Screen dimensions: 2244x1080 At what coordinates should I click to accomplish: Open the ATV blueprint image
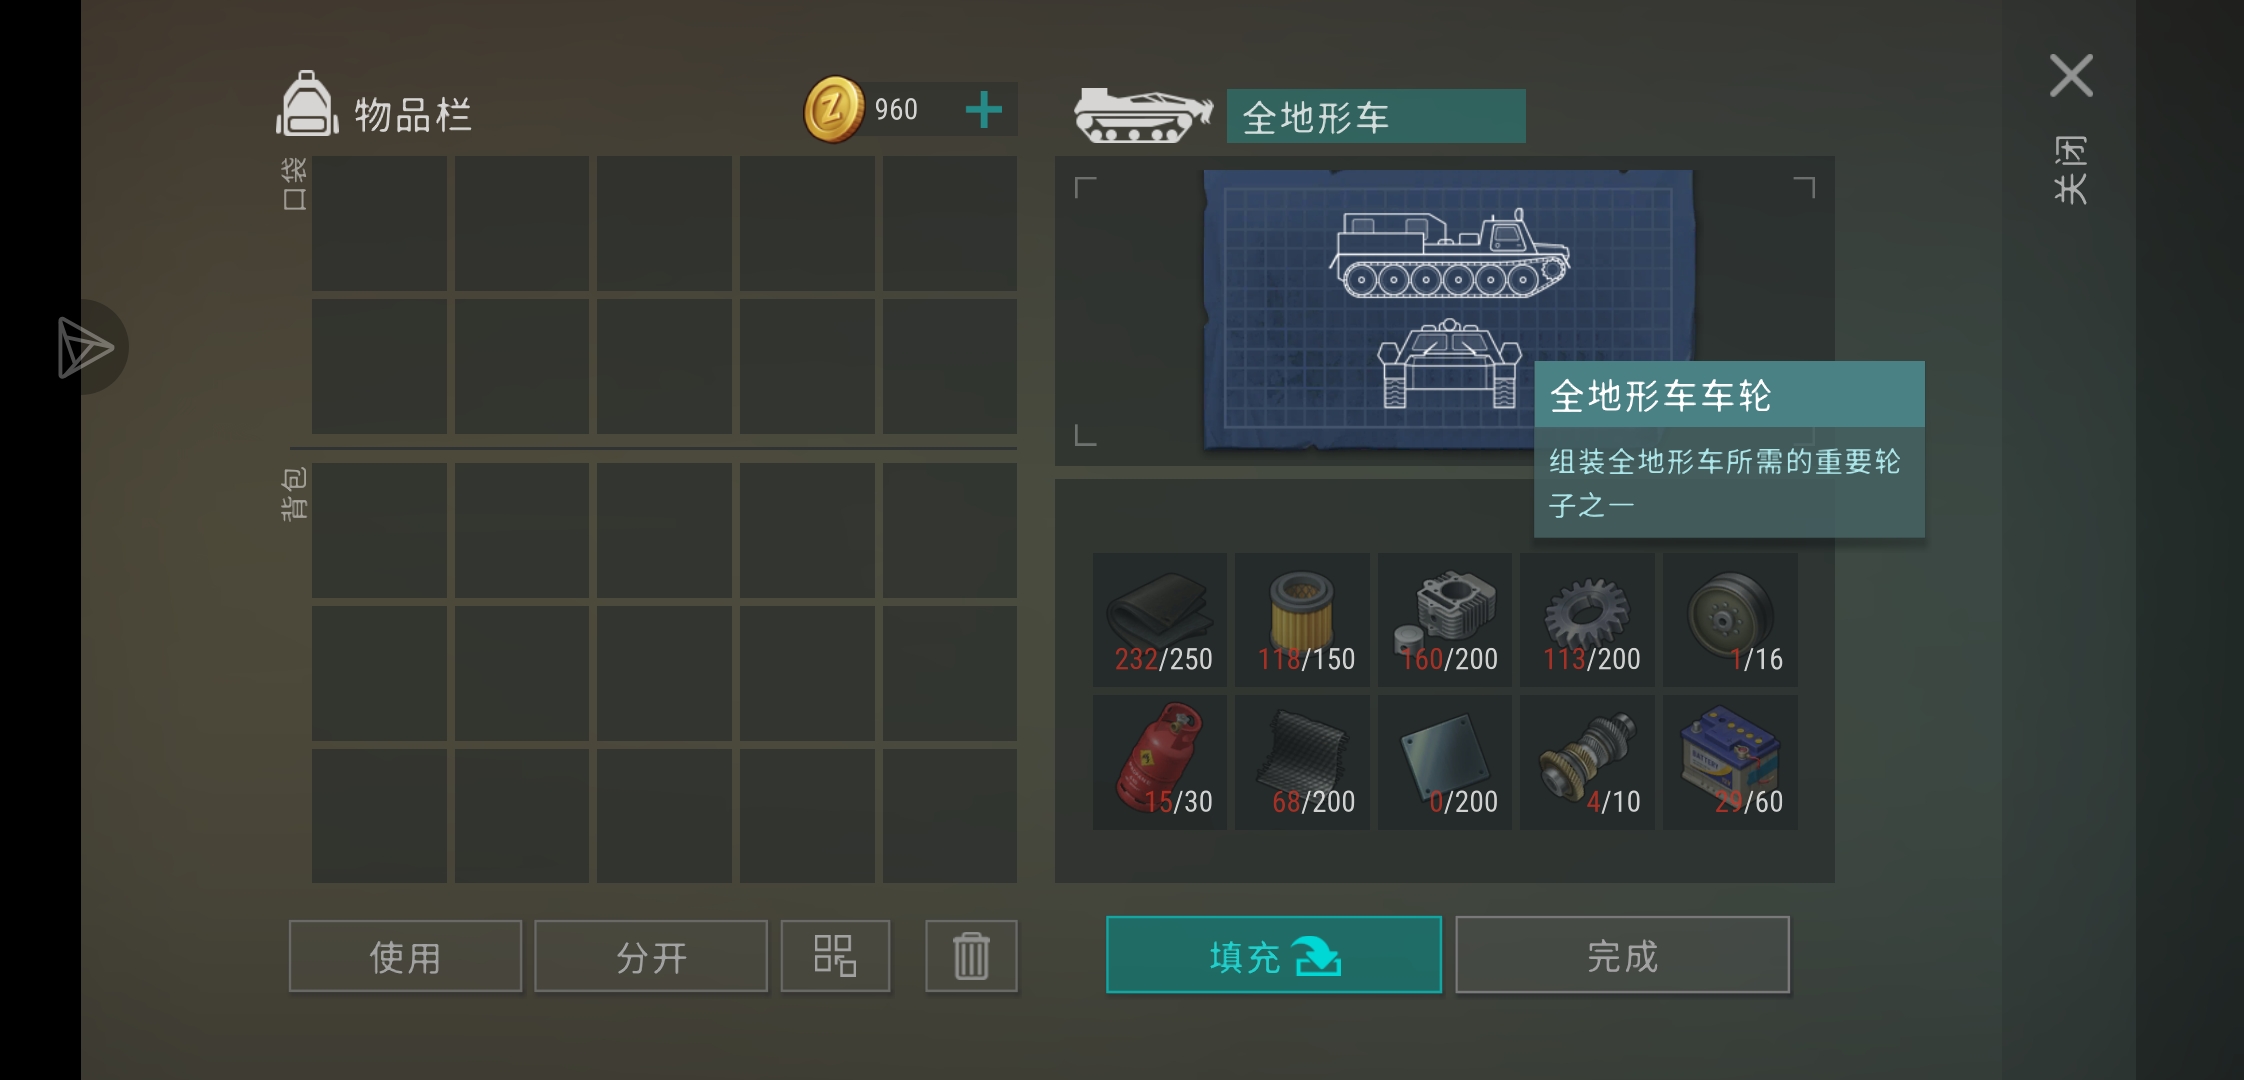[1448, 310]
